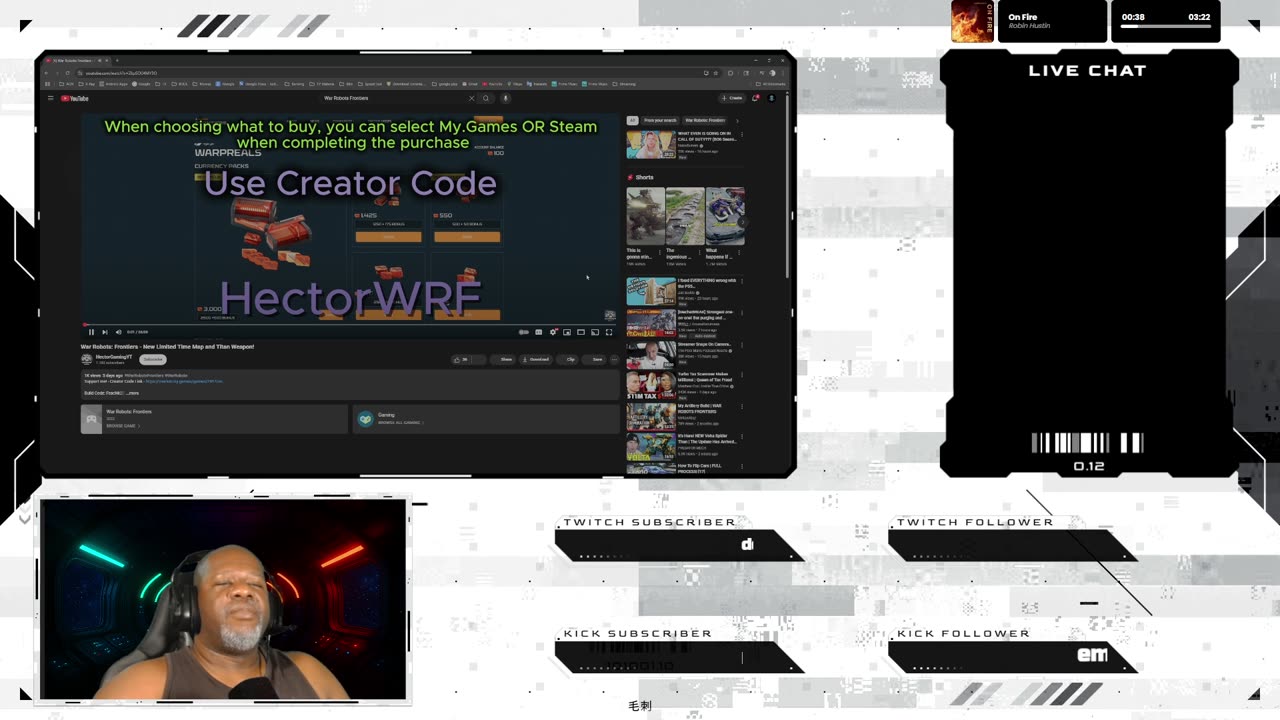
Task: Focus the YouTube search box
Action: click(392, 98)
